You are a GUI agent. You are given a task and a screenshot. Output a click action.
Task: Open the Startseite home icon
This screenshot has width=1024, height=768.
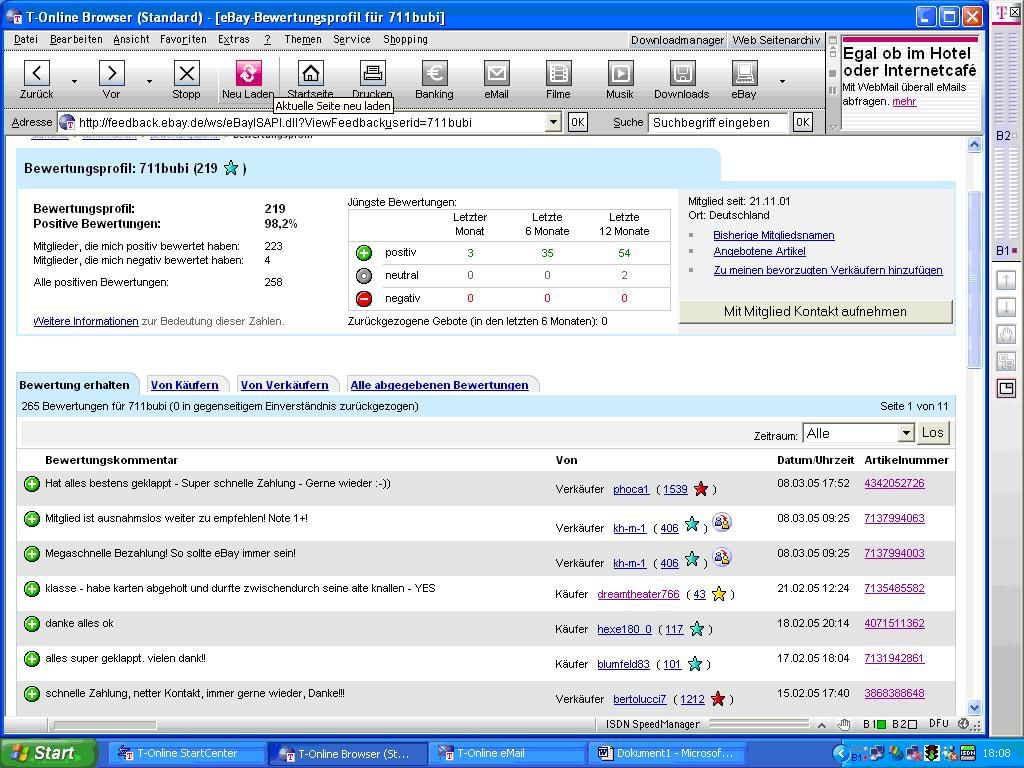point(311,72)
